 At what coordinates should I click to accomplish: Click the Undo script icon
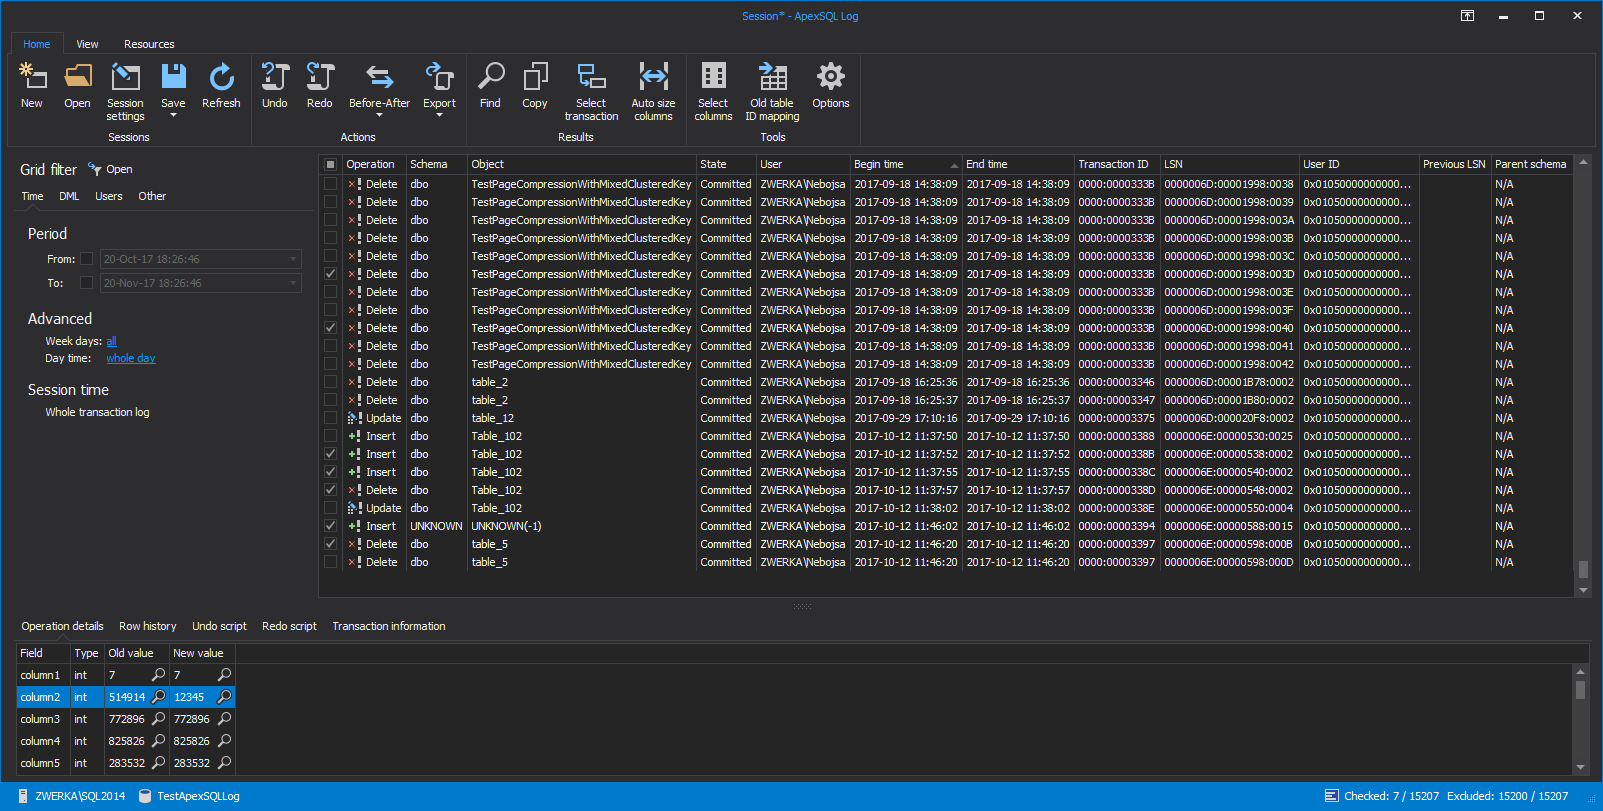275,76
